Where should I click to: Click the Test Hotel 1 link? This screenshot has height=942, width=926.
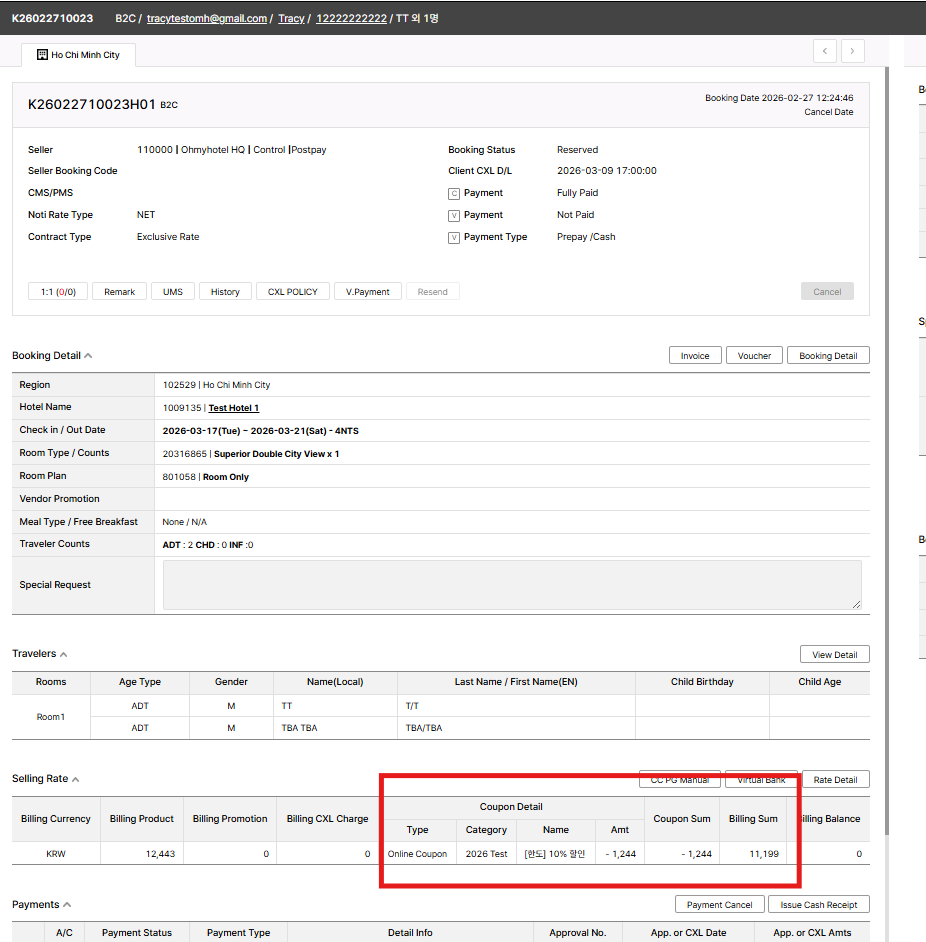click(233, 408)
